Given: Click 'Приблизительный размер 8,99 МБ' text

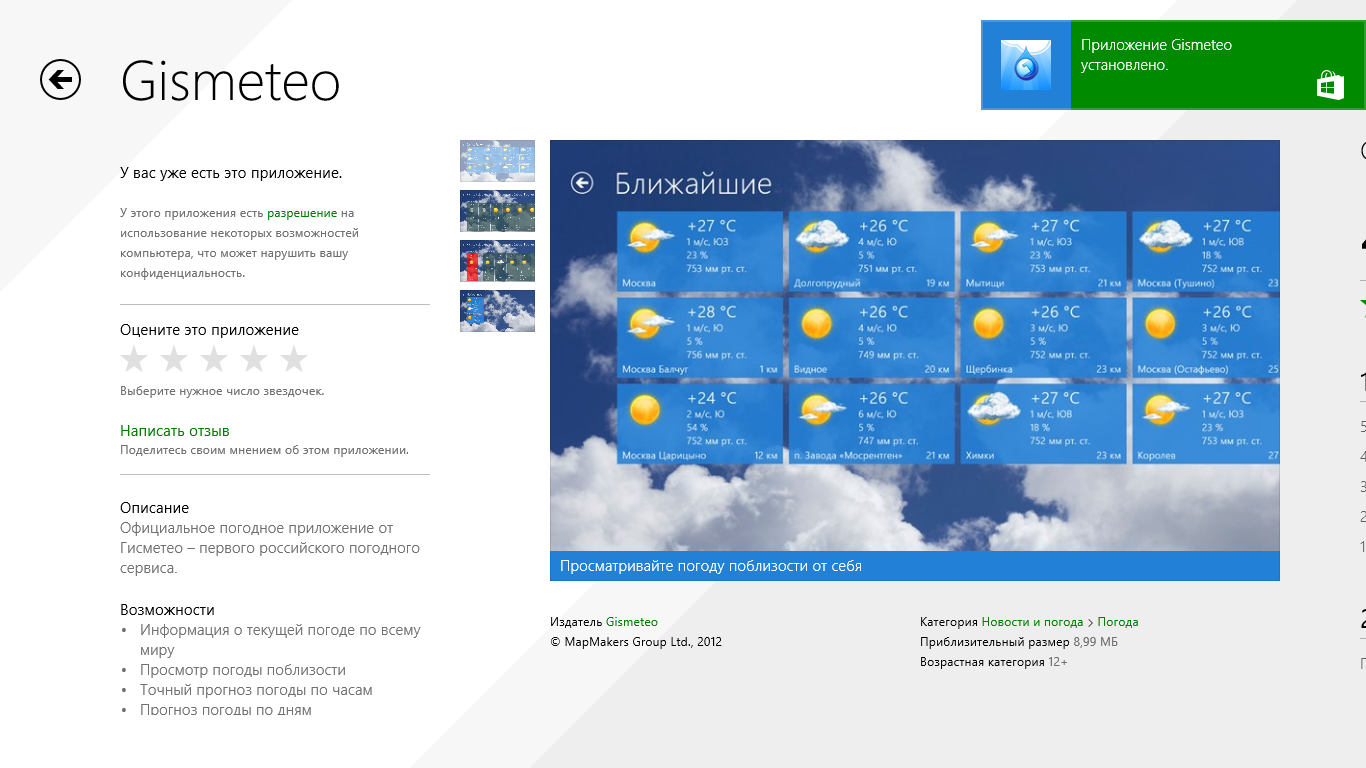Looking at the screenshot, I should point(1019,642).
